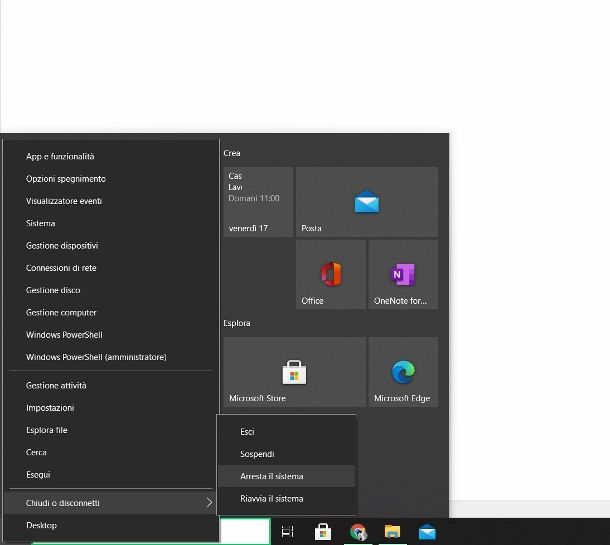
Task: Open Connessioni di rete
Action: (x=111, y=268)
